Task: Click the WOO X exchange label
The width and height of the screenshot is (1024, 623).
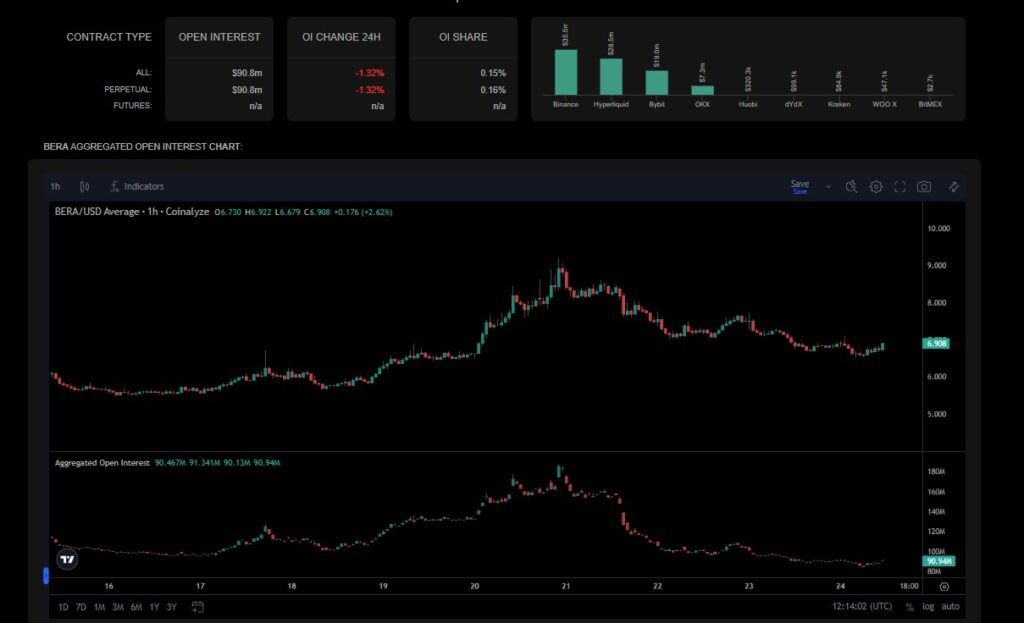Action: click(x=885, y=104)
